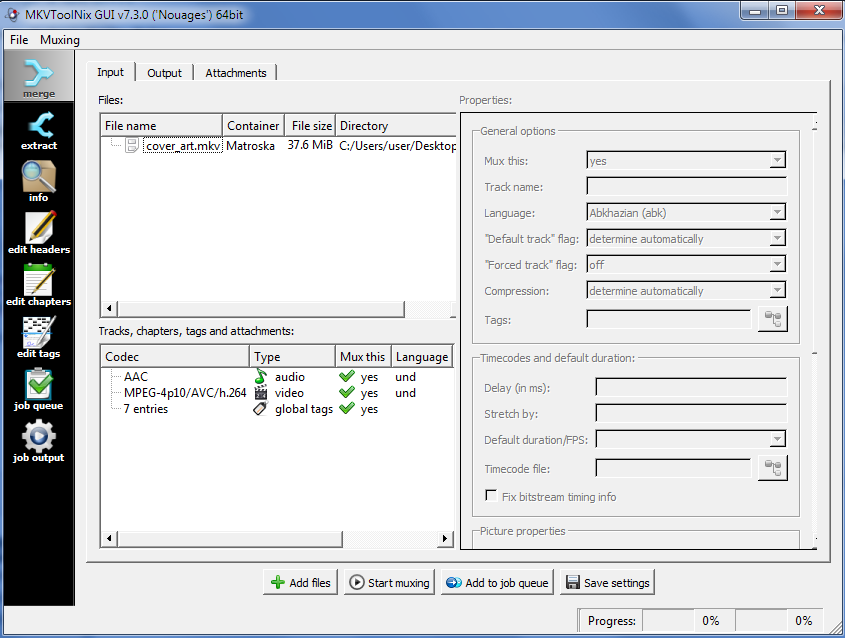Open the job output view
845x638 pixels.
[39, 442]
